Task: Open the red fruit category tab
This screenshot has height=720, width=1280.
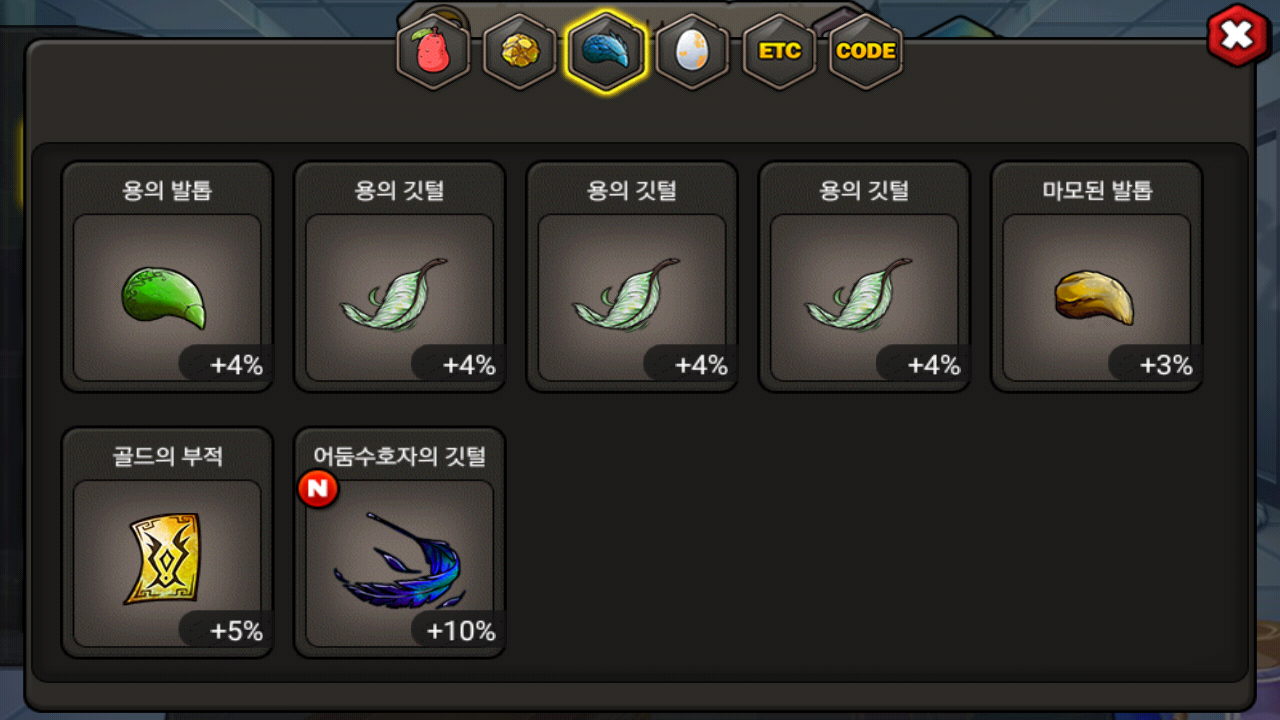Action: (x=433, y=52)
